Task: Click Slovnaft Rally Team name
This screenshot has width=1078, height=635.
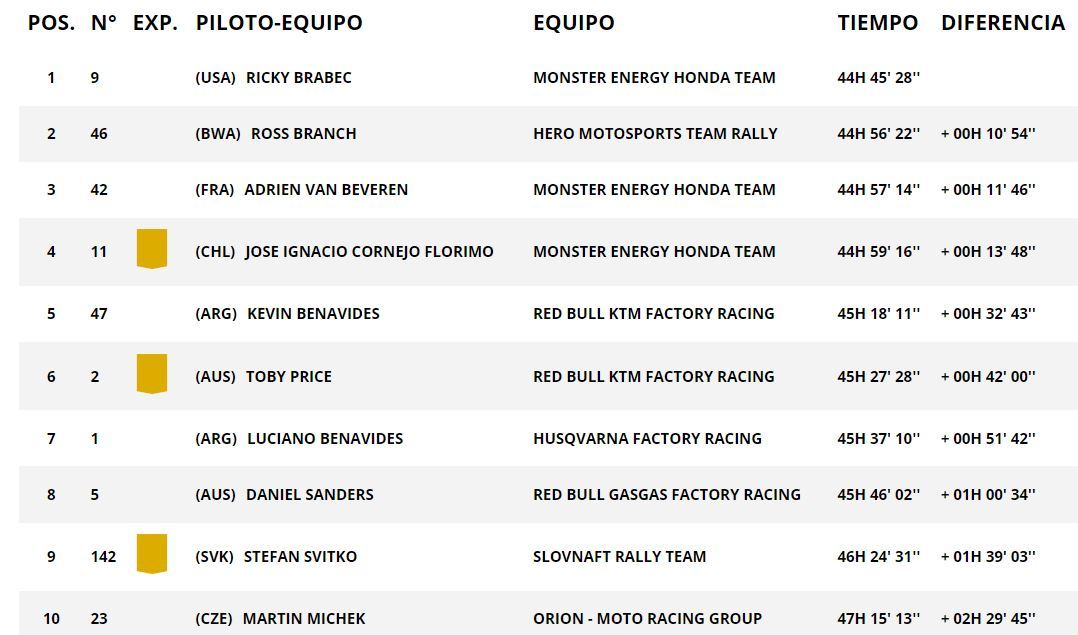Action: [x=619, y=556]
